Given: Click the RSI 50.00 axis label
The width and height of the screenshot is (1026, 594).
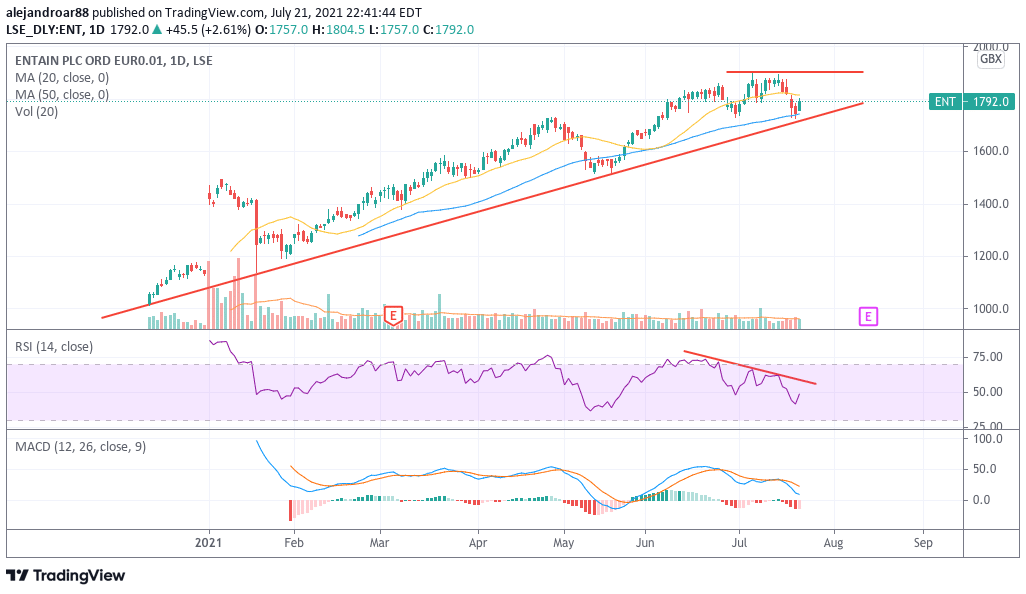Looking at the screenshot, I should pyautogui.click(x=987, y=391).
